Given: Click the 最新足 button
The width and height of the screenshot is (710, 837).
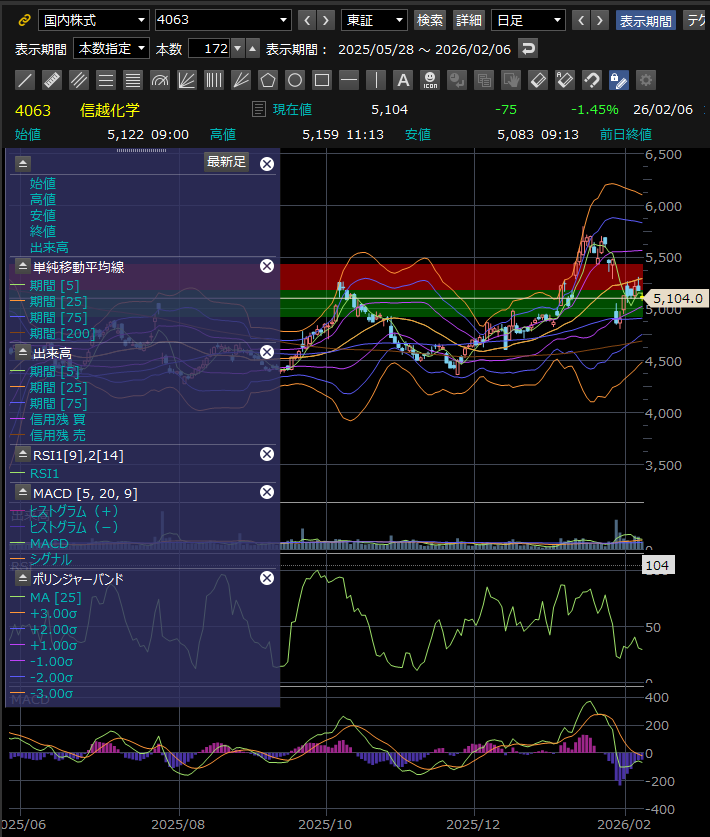Looking at the screenshot, I should pos(226,162).
